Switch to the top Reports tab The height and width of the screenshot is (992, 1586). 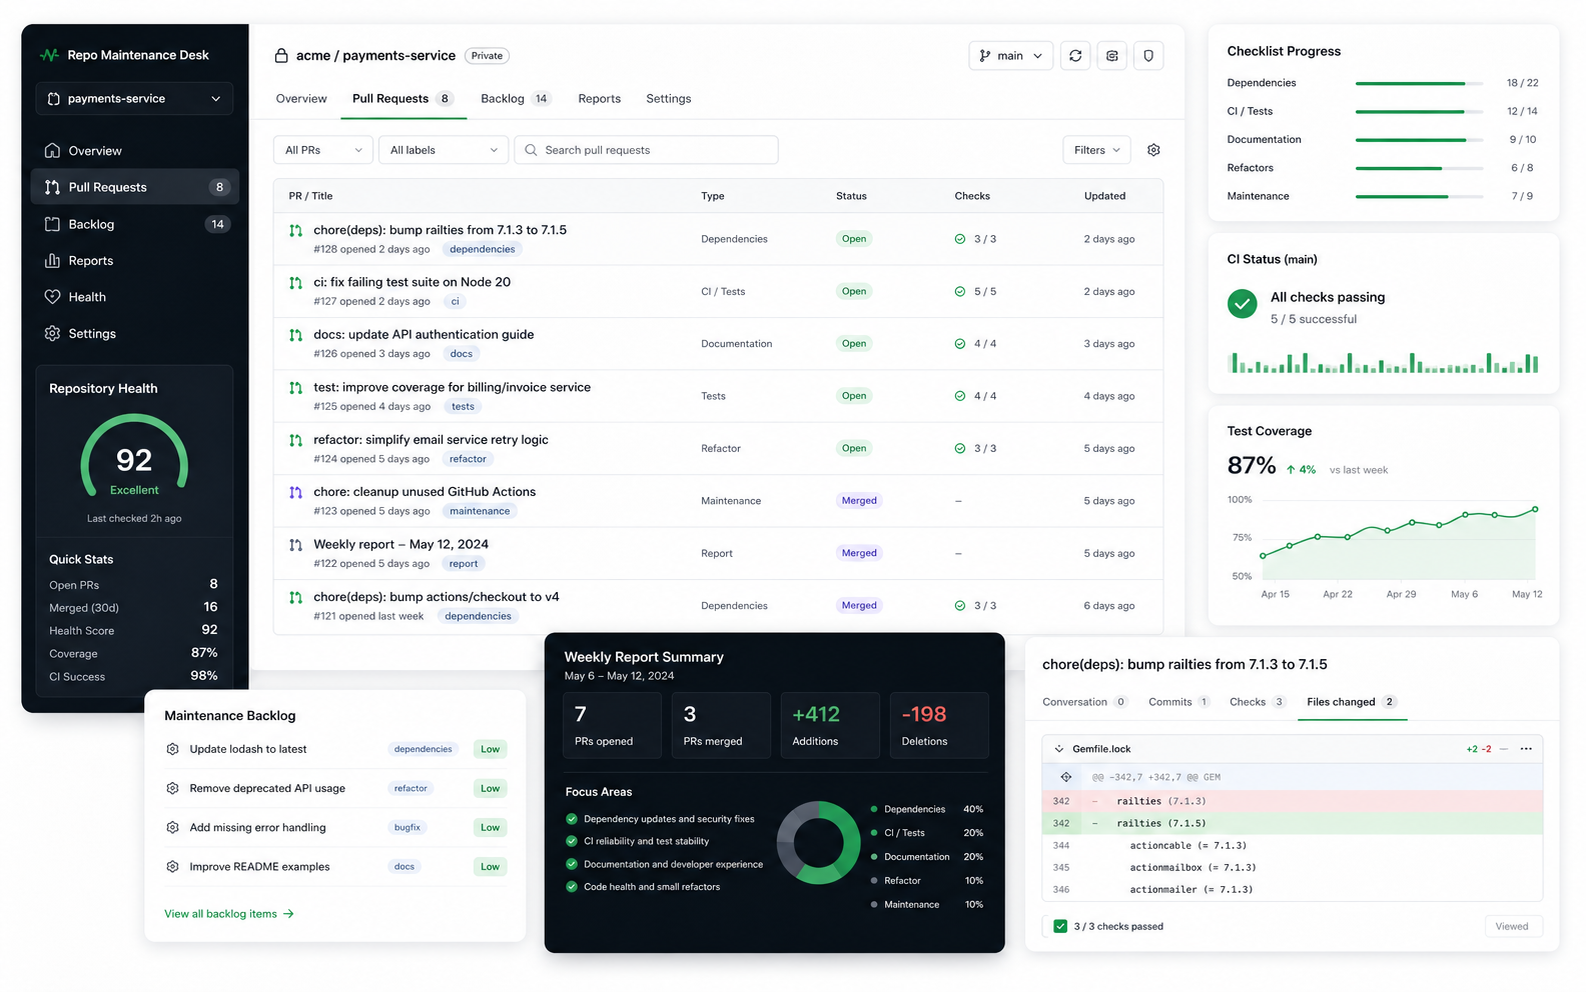599,99
